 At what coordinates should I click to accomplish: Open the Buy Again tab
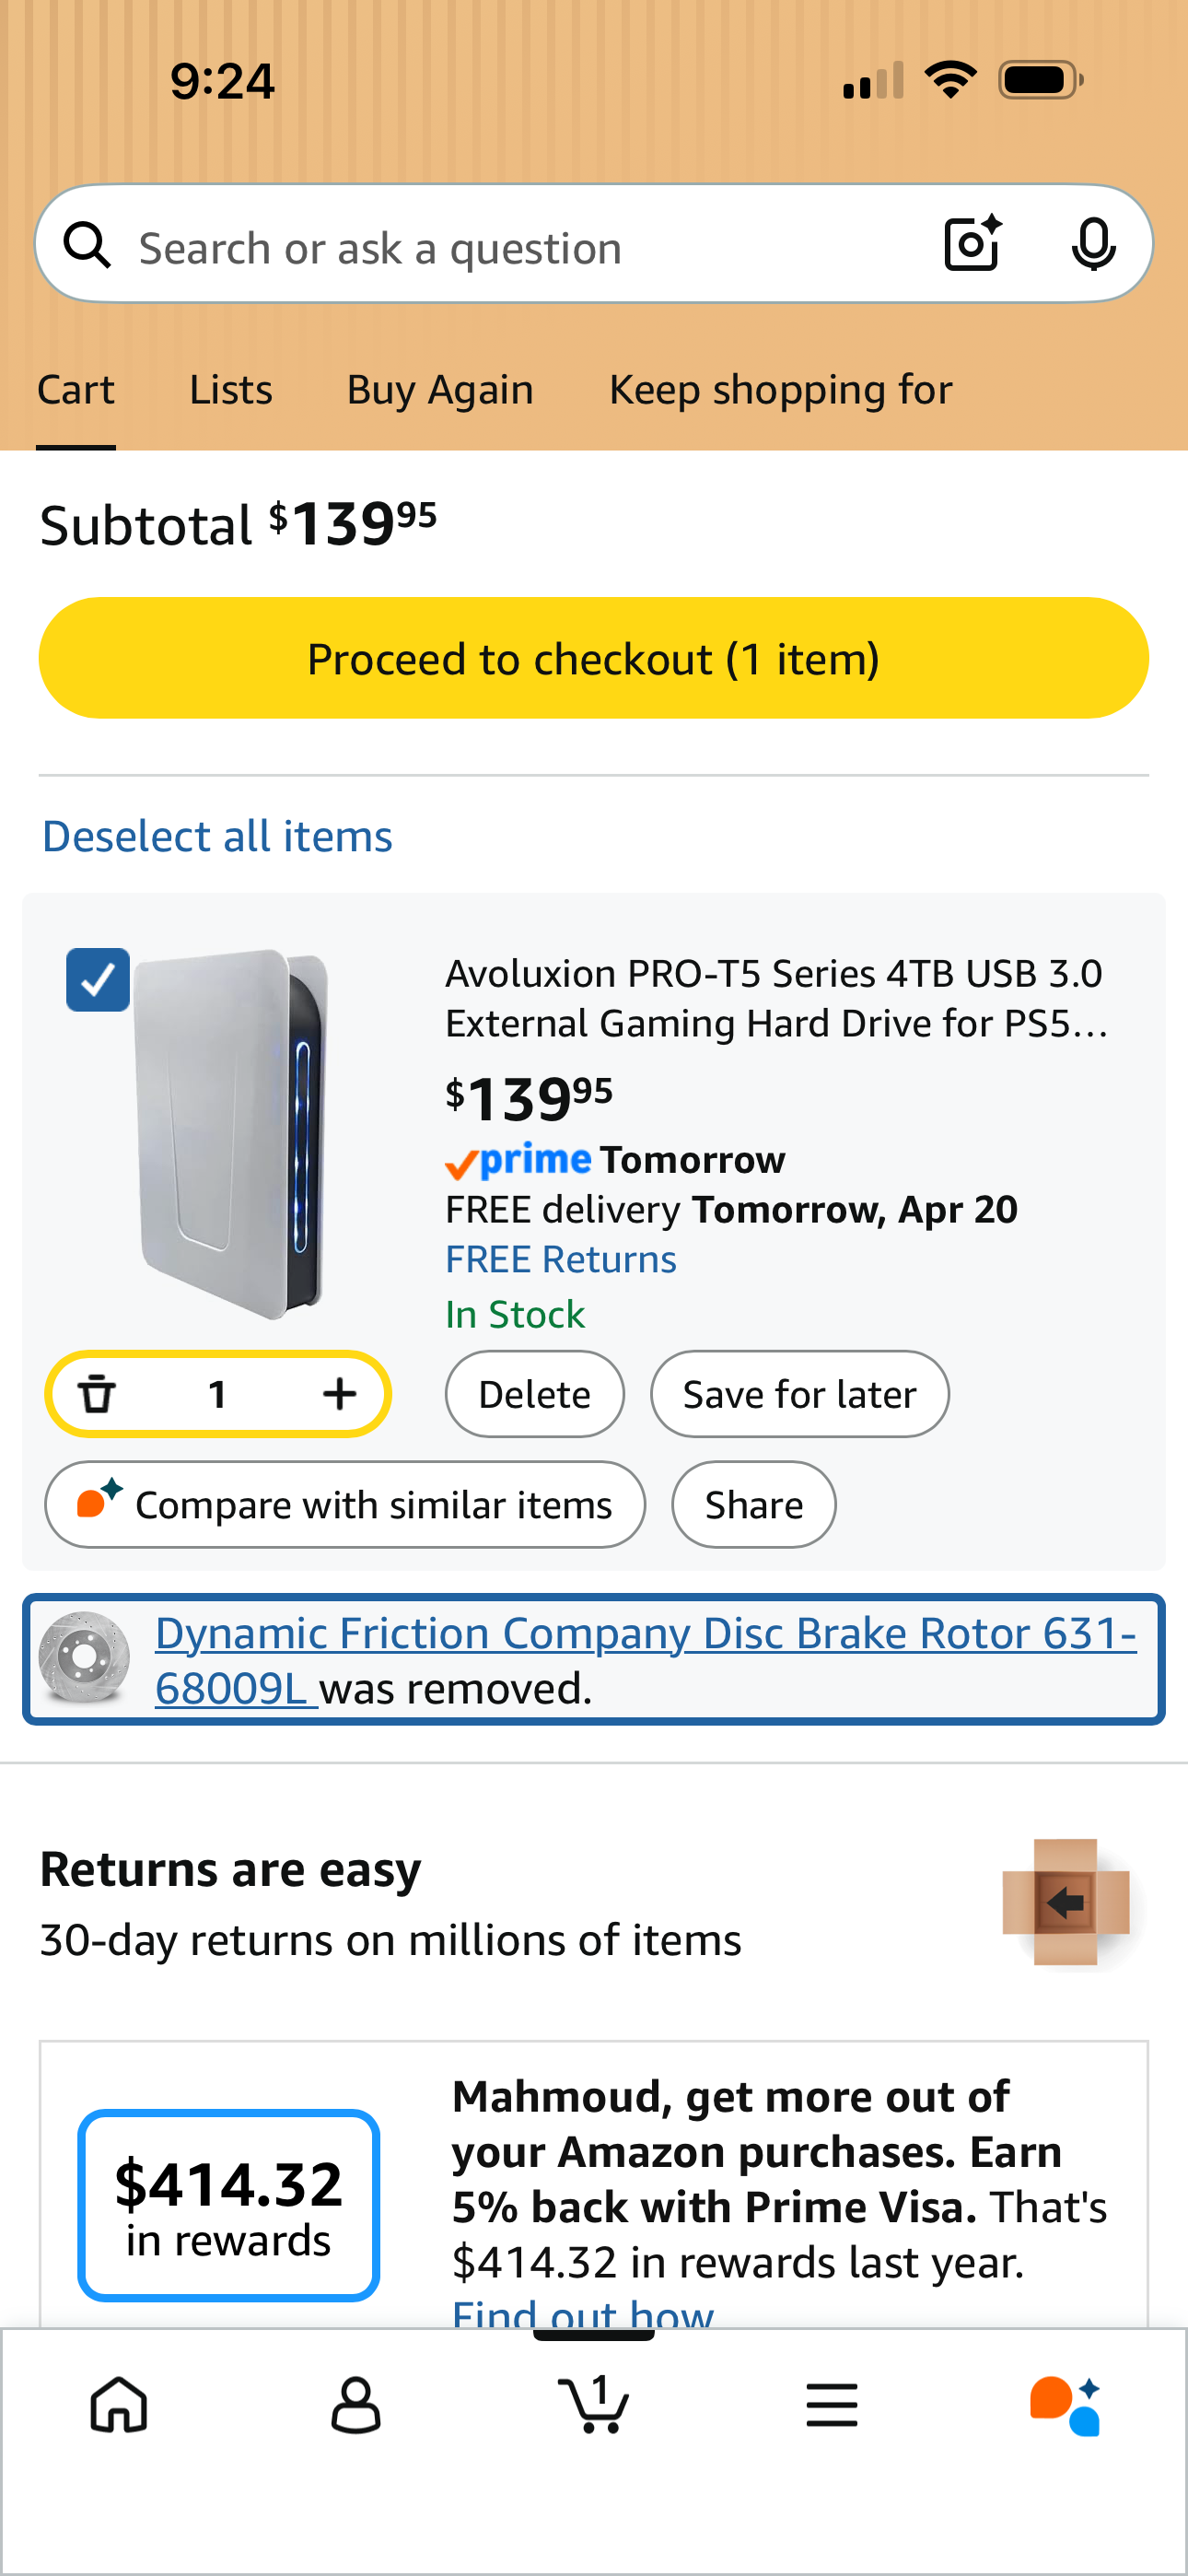pyautogui.click(x=440, y=390)
